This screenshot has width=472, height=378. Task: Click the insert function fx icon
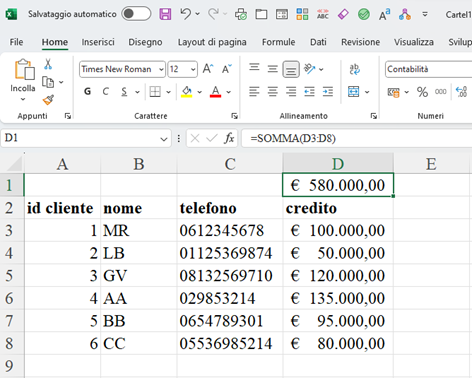click(x=229, y=138)
